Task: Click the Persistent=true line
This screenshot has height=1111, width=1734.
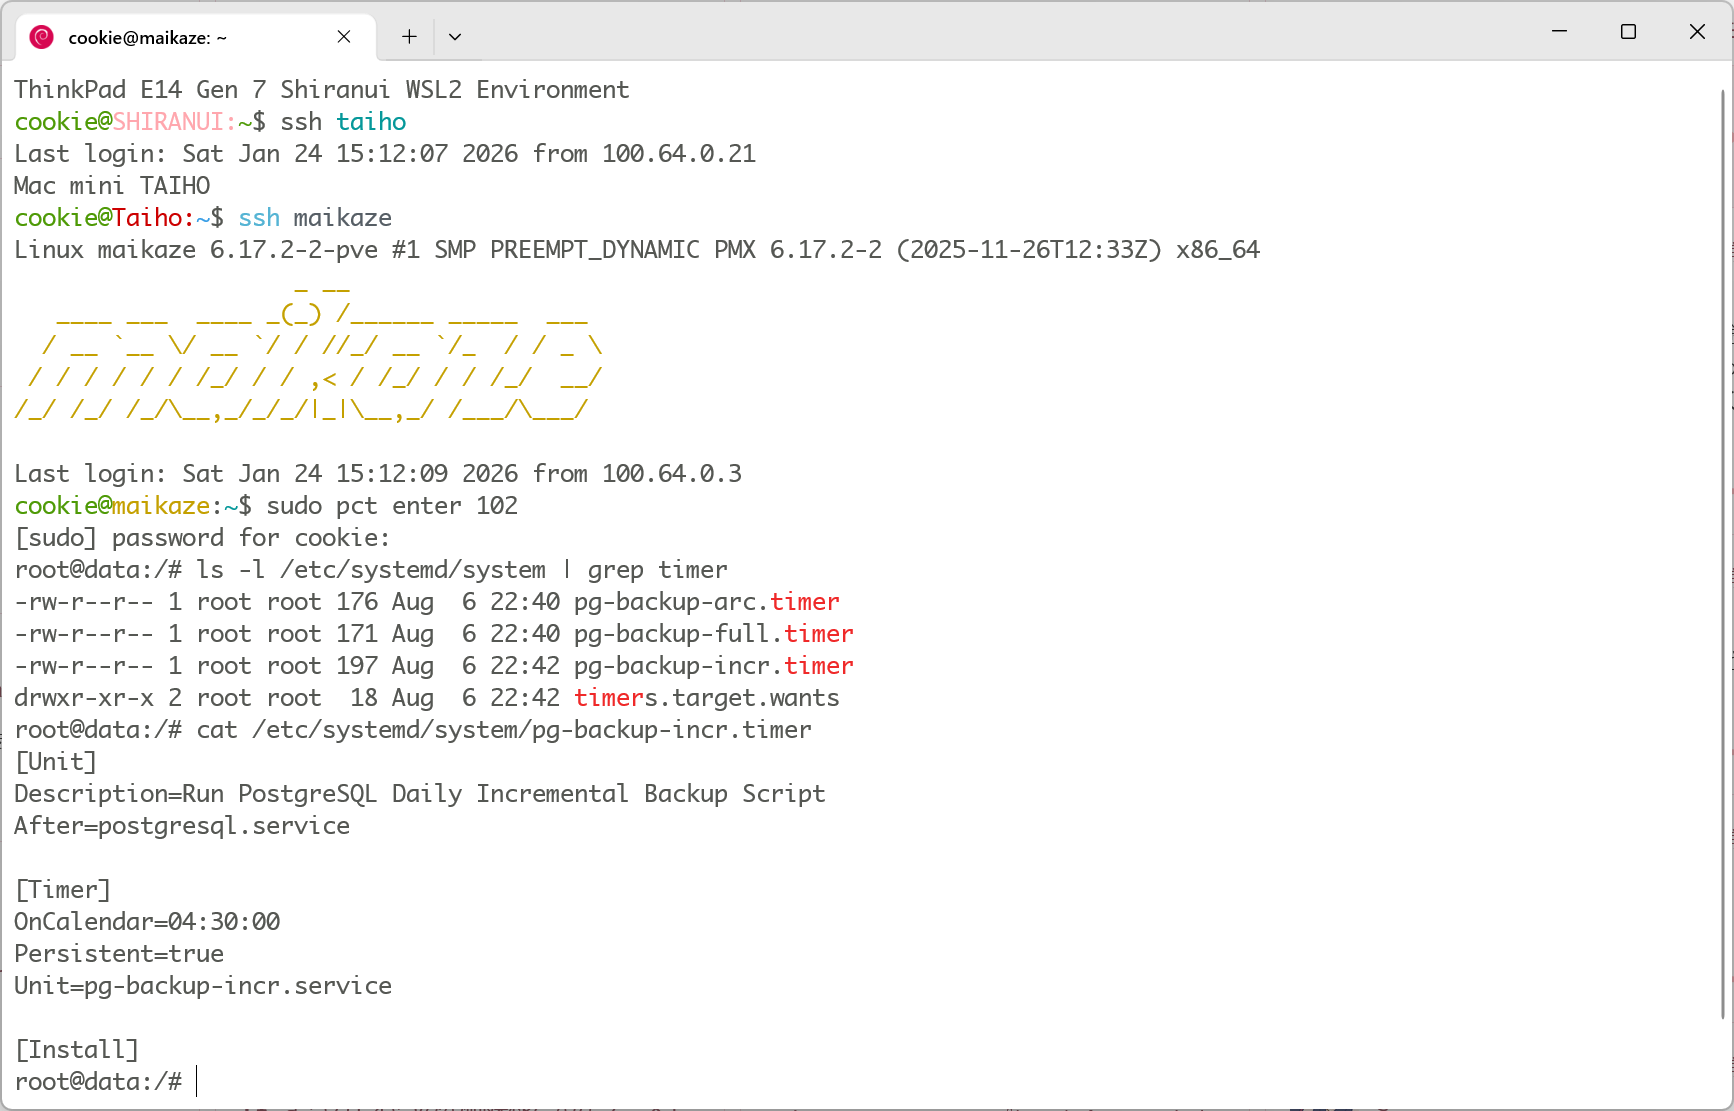Action: pos(119,954)
